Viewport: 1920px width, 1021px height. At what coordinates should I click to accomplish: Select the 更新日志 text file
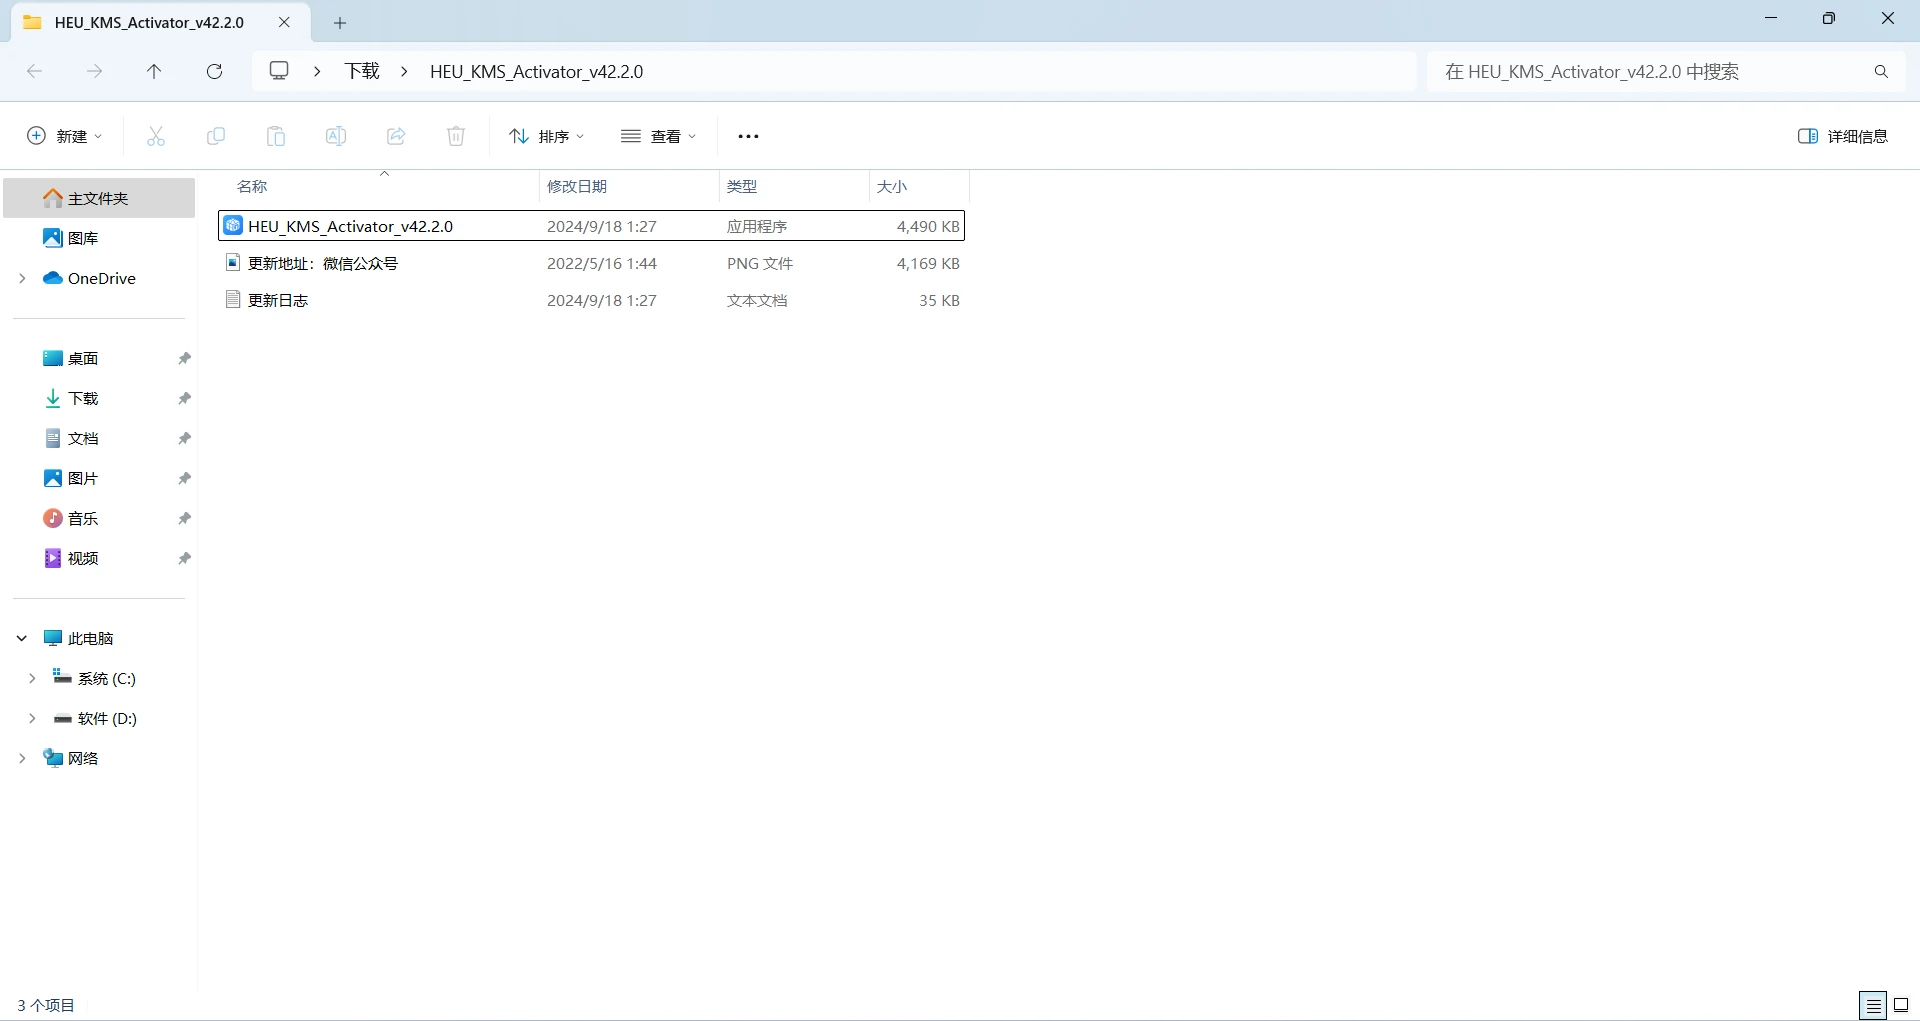pos(278,300)
